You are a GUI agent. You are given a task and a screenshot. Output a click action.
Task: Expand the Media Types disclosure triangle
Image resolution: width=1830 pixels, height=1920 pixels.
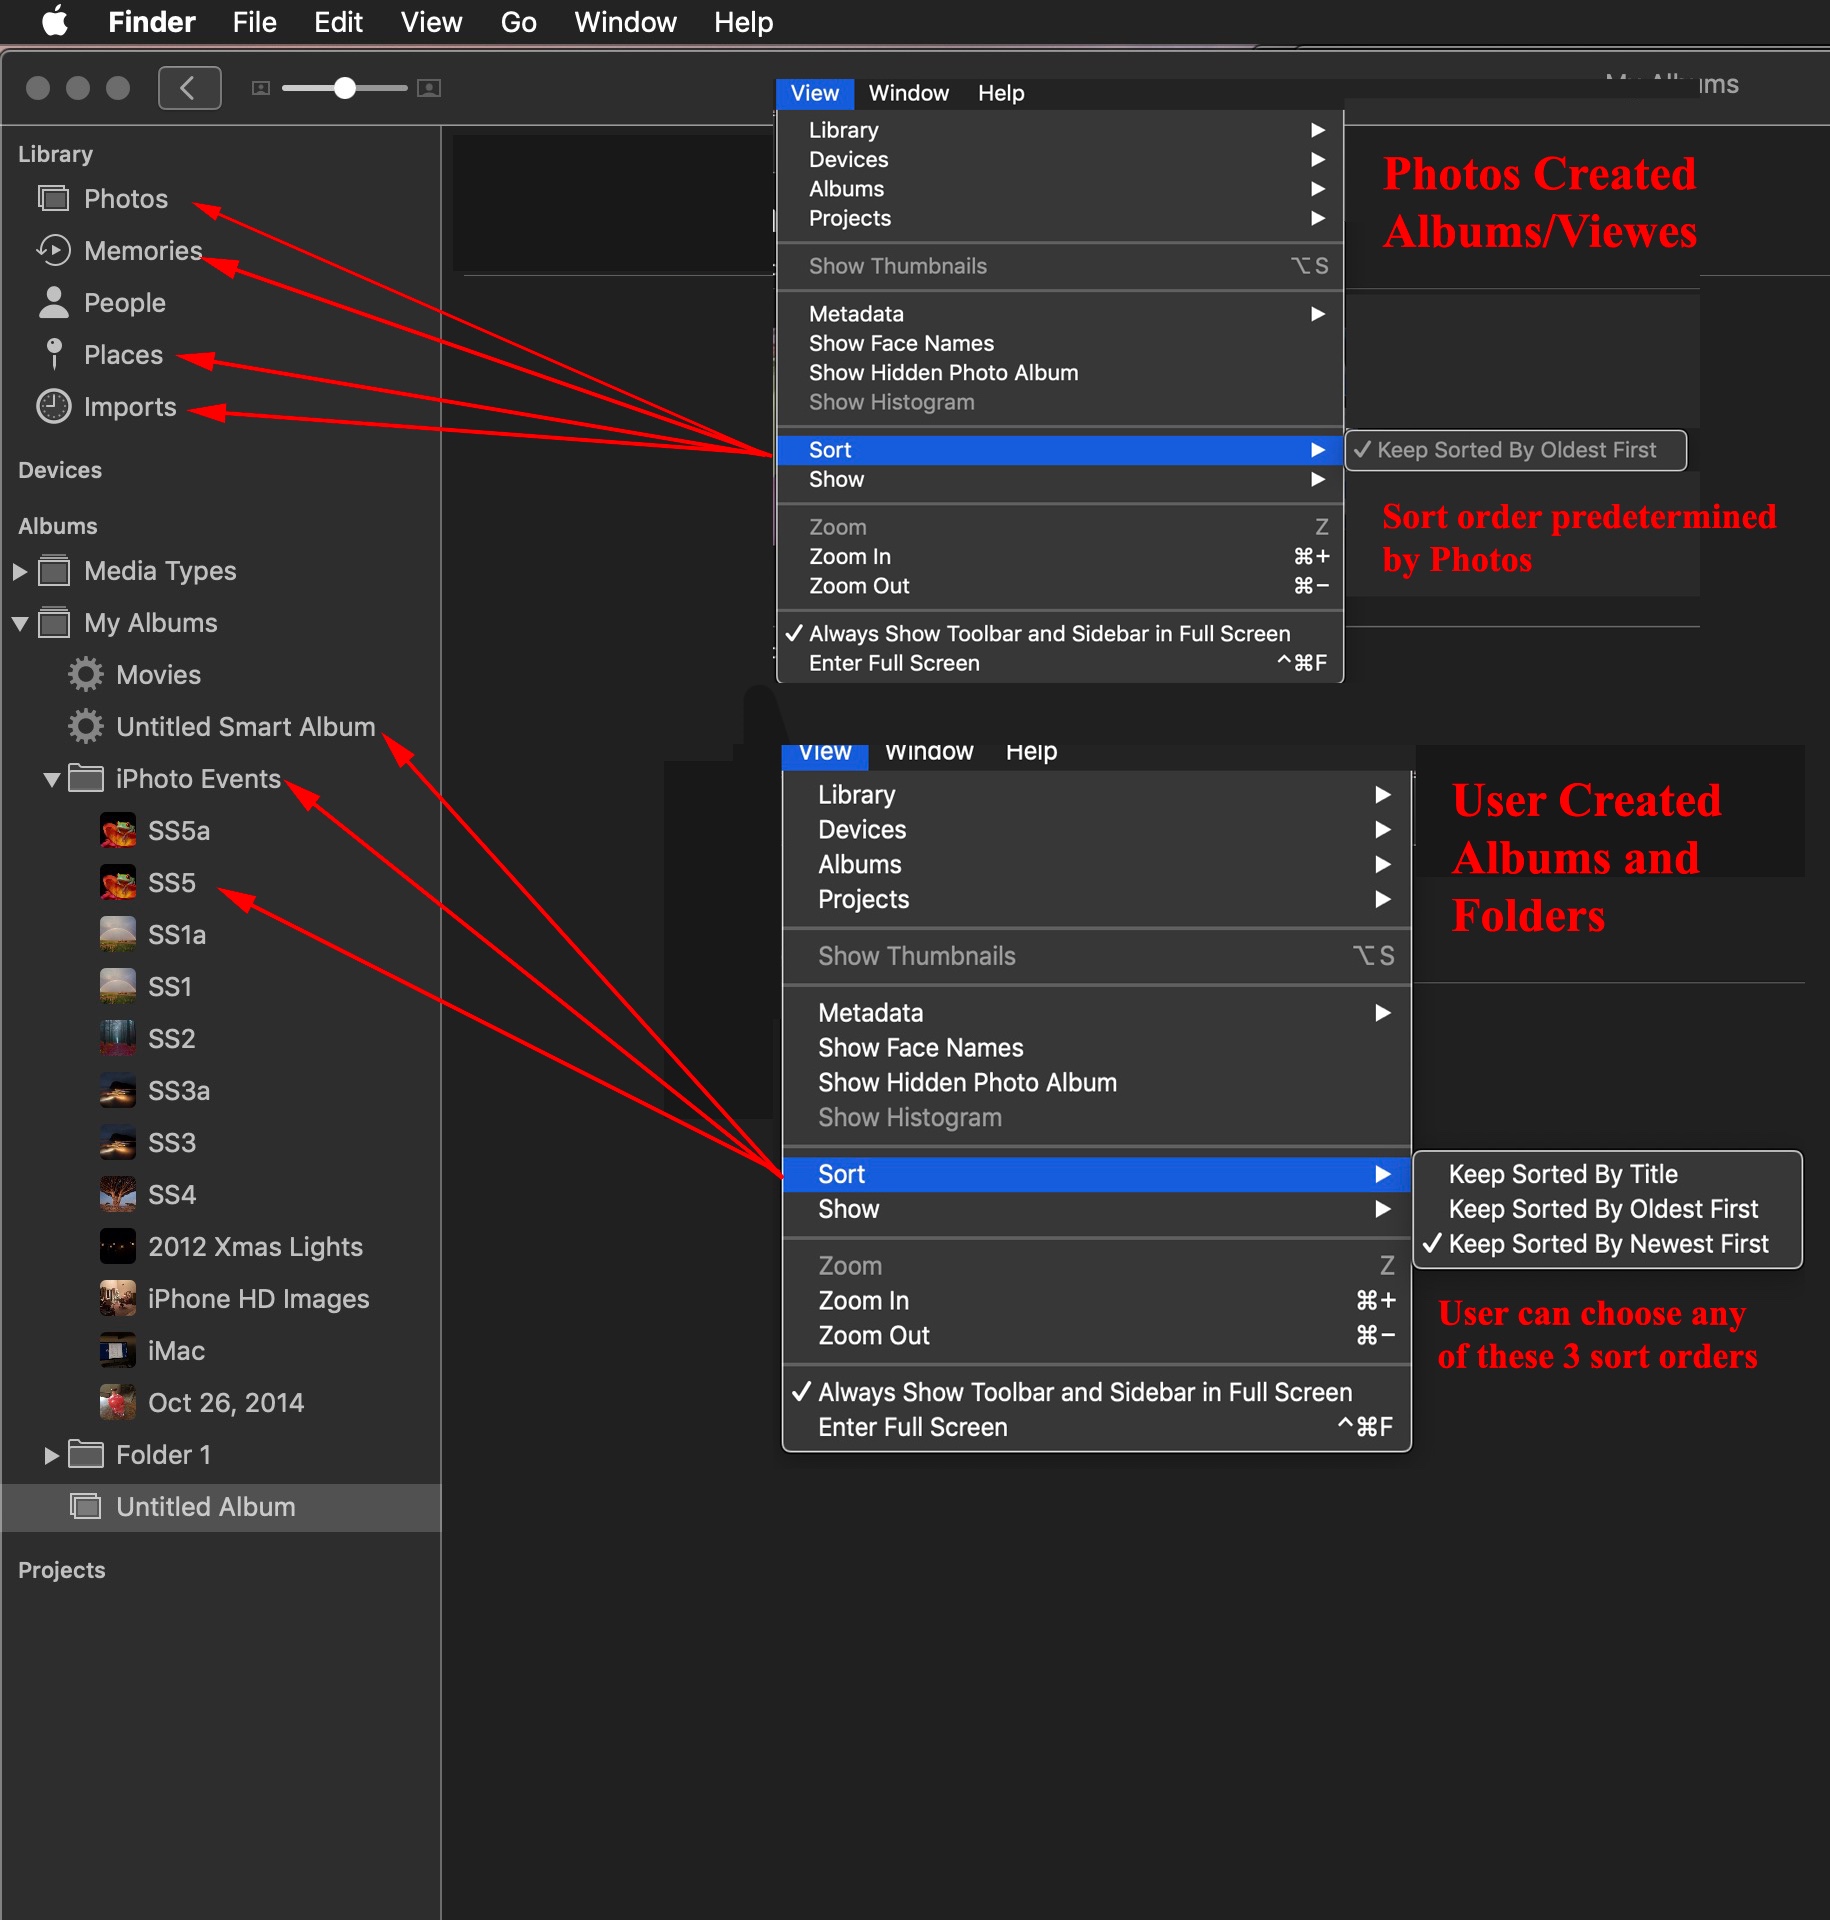[19, 572]
